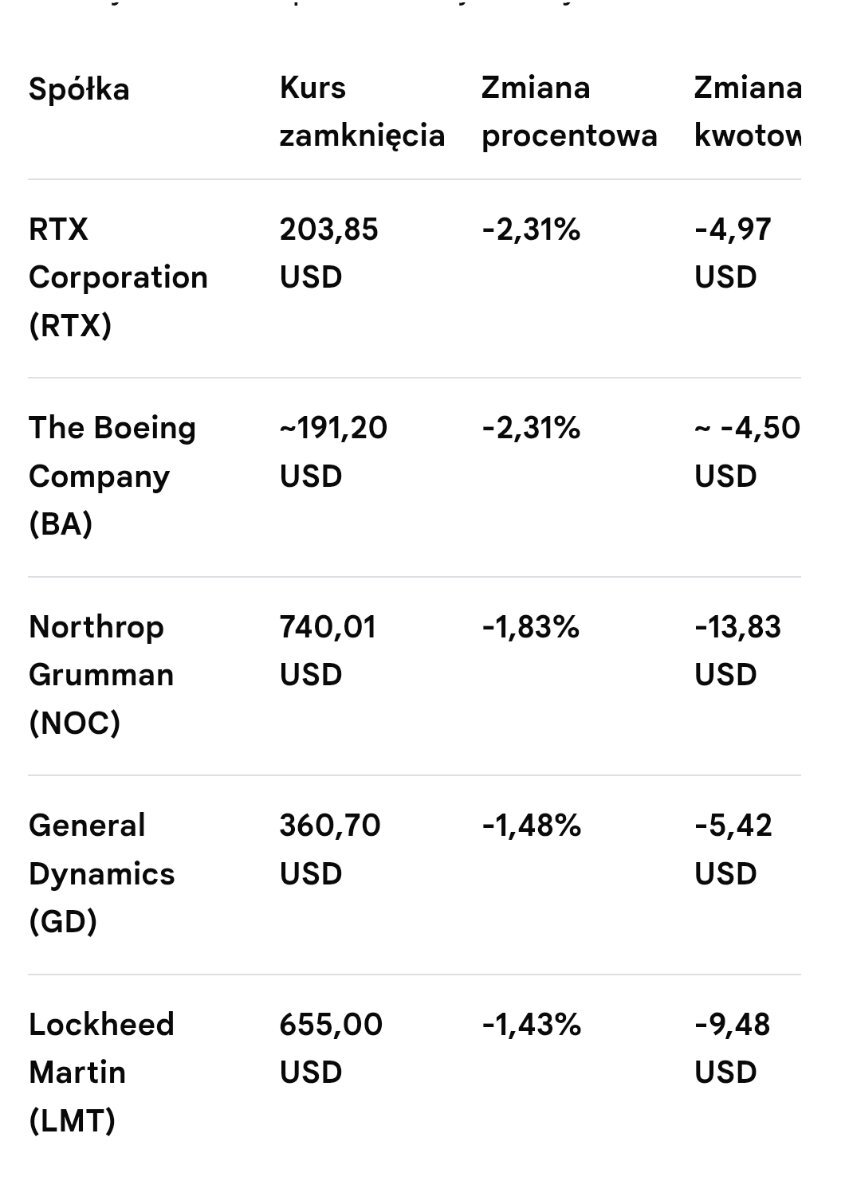Select the Northrop Grumman (NOC) cell
Viewport: 845px width, 1200px height.
point(101,674)
